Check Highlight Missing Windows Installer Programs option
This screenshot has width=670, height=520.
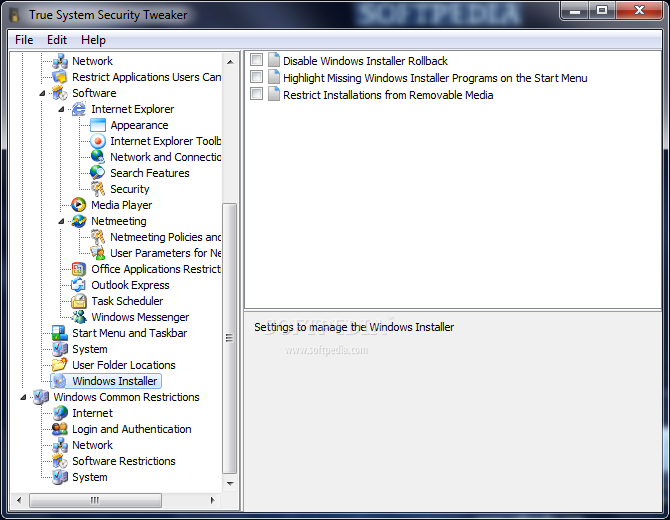coord(256,77)
